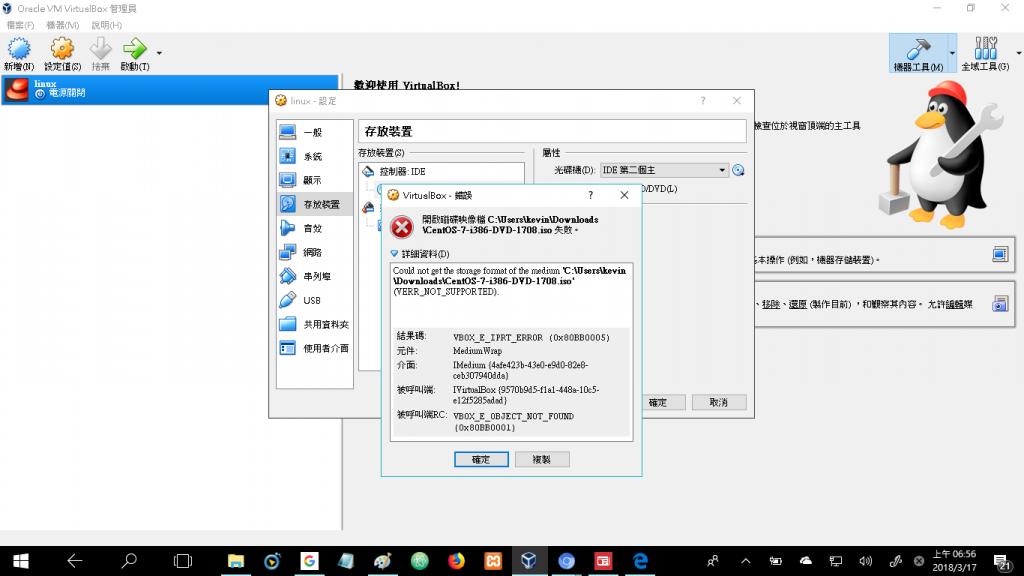Open the Windows Start menu
The image size is (1024, 576).
pyautogui.click(x=20, y=561)
